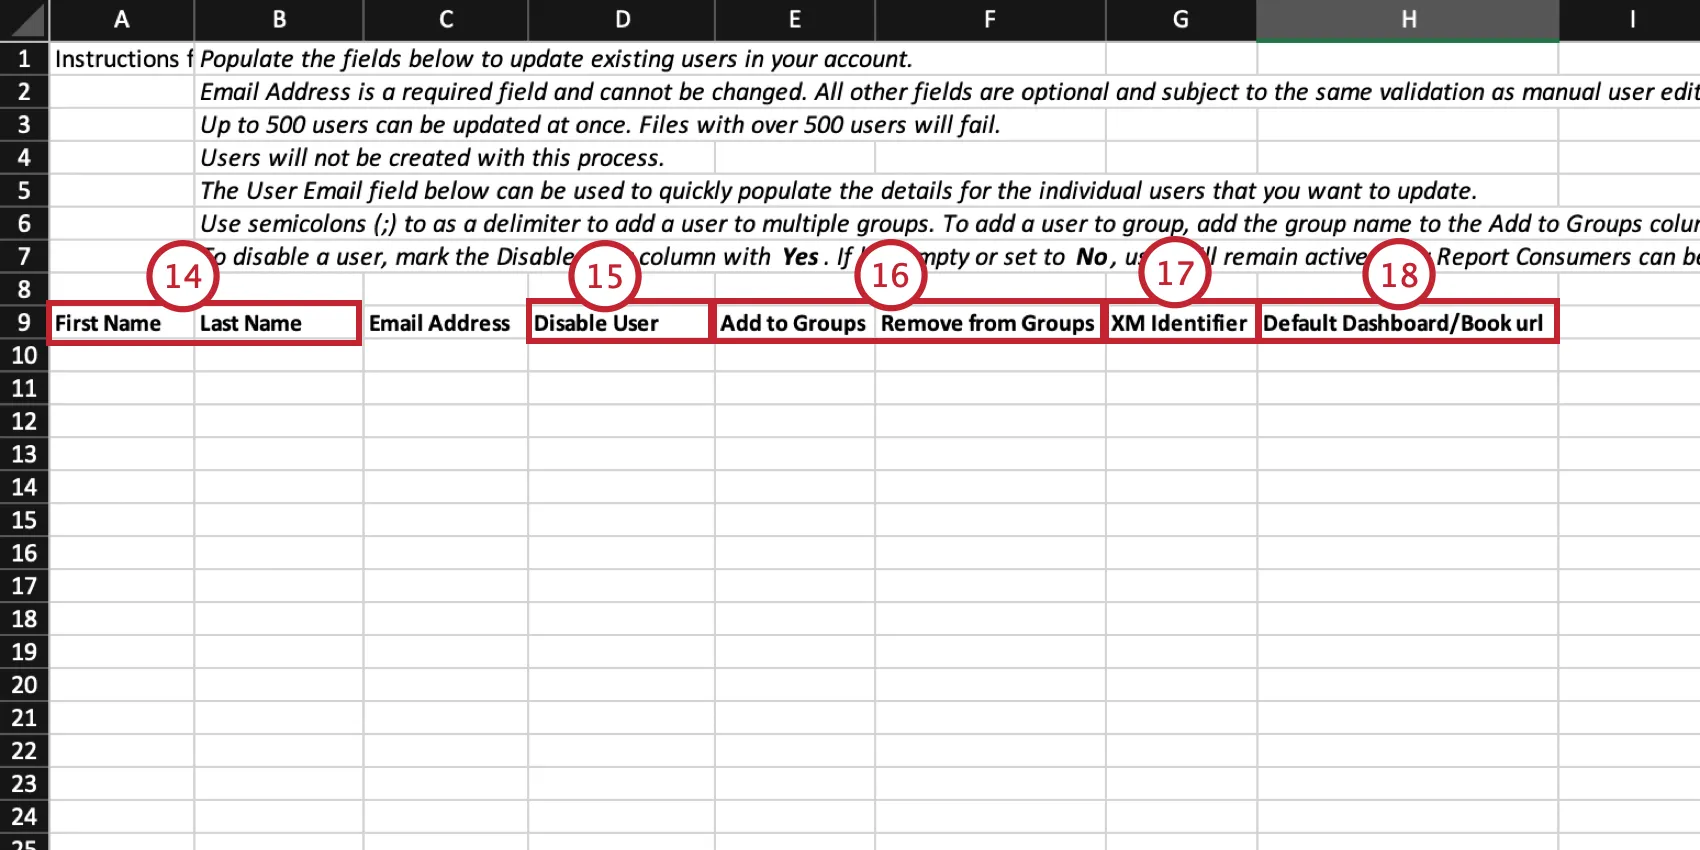Select column C header

(x=446, y=19)
